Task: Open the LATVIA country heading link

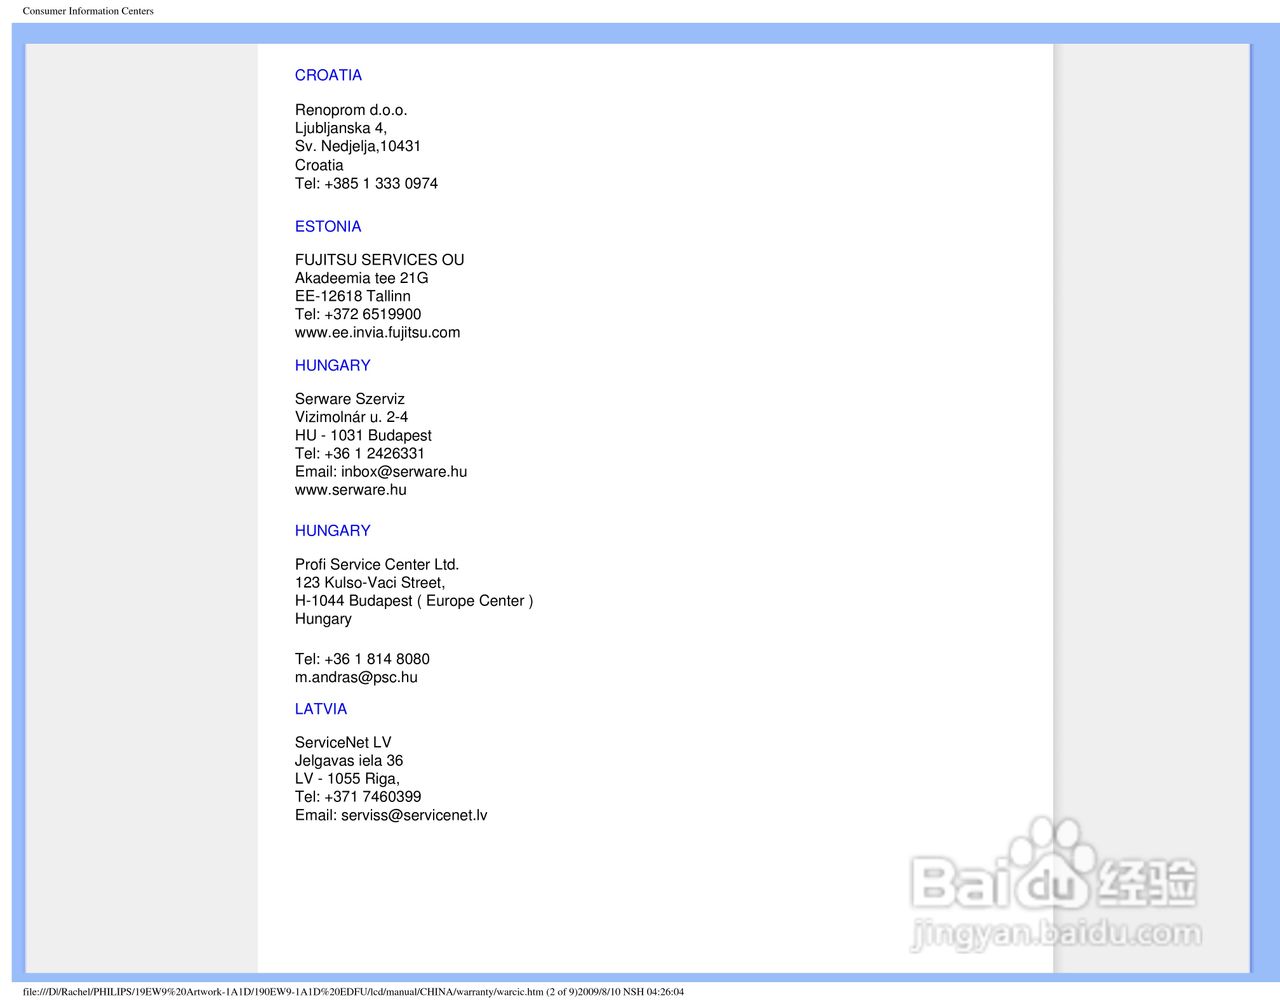Action: pos(321,709)
